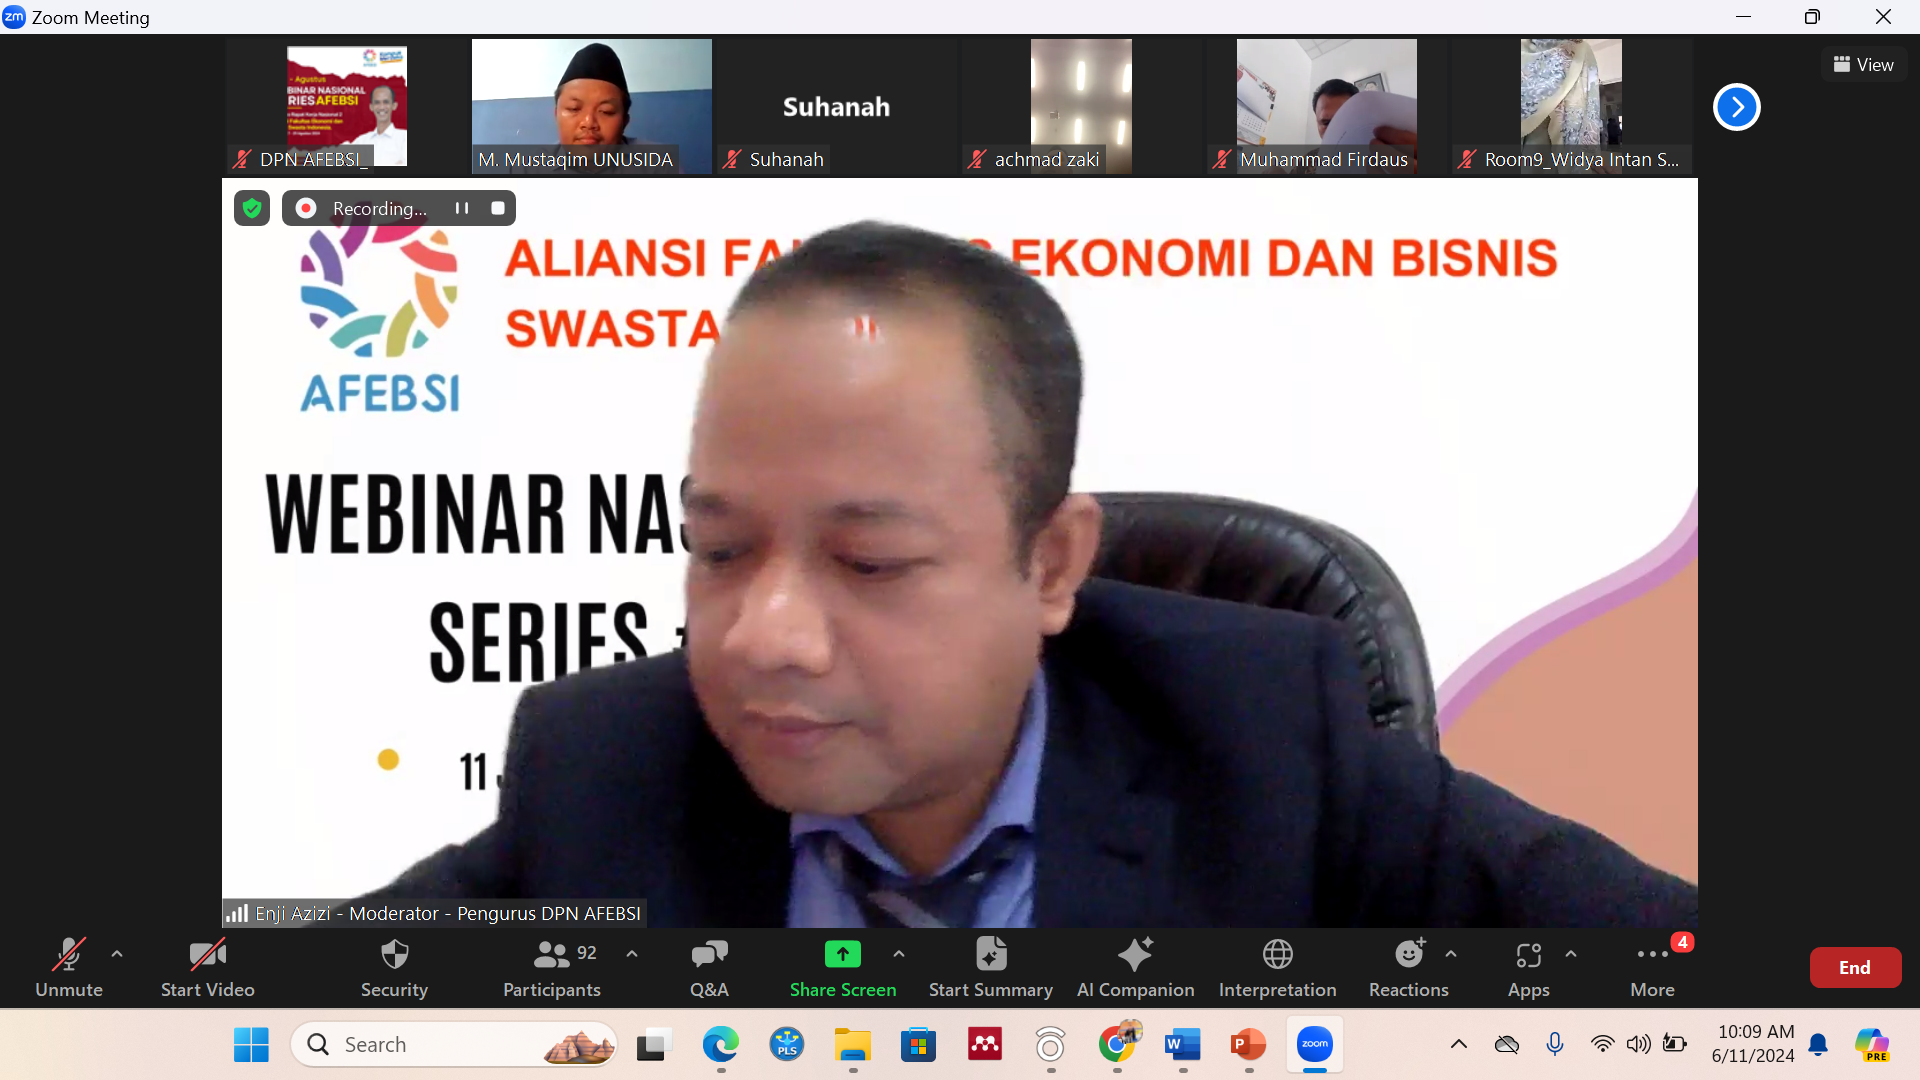Open the clock showing 10:09 AM
Screen dimensions: 1920x1080
pyautogui.click(x=1753, y=1044)
